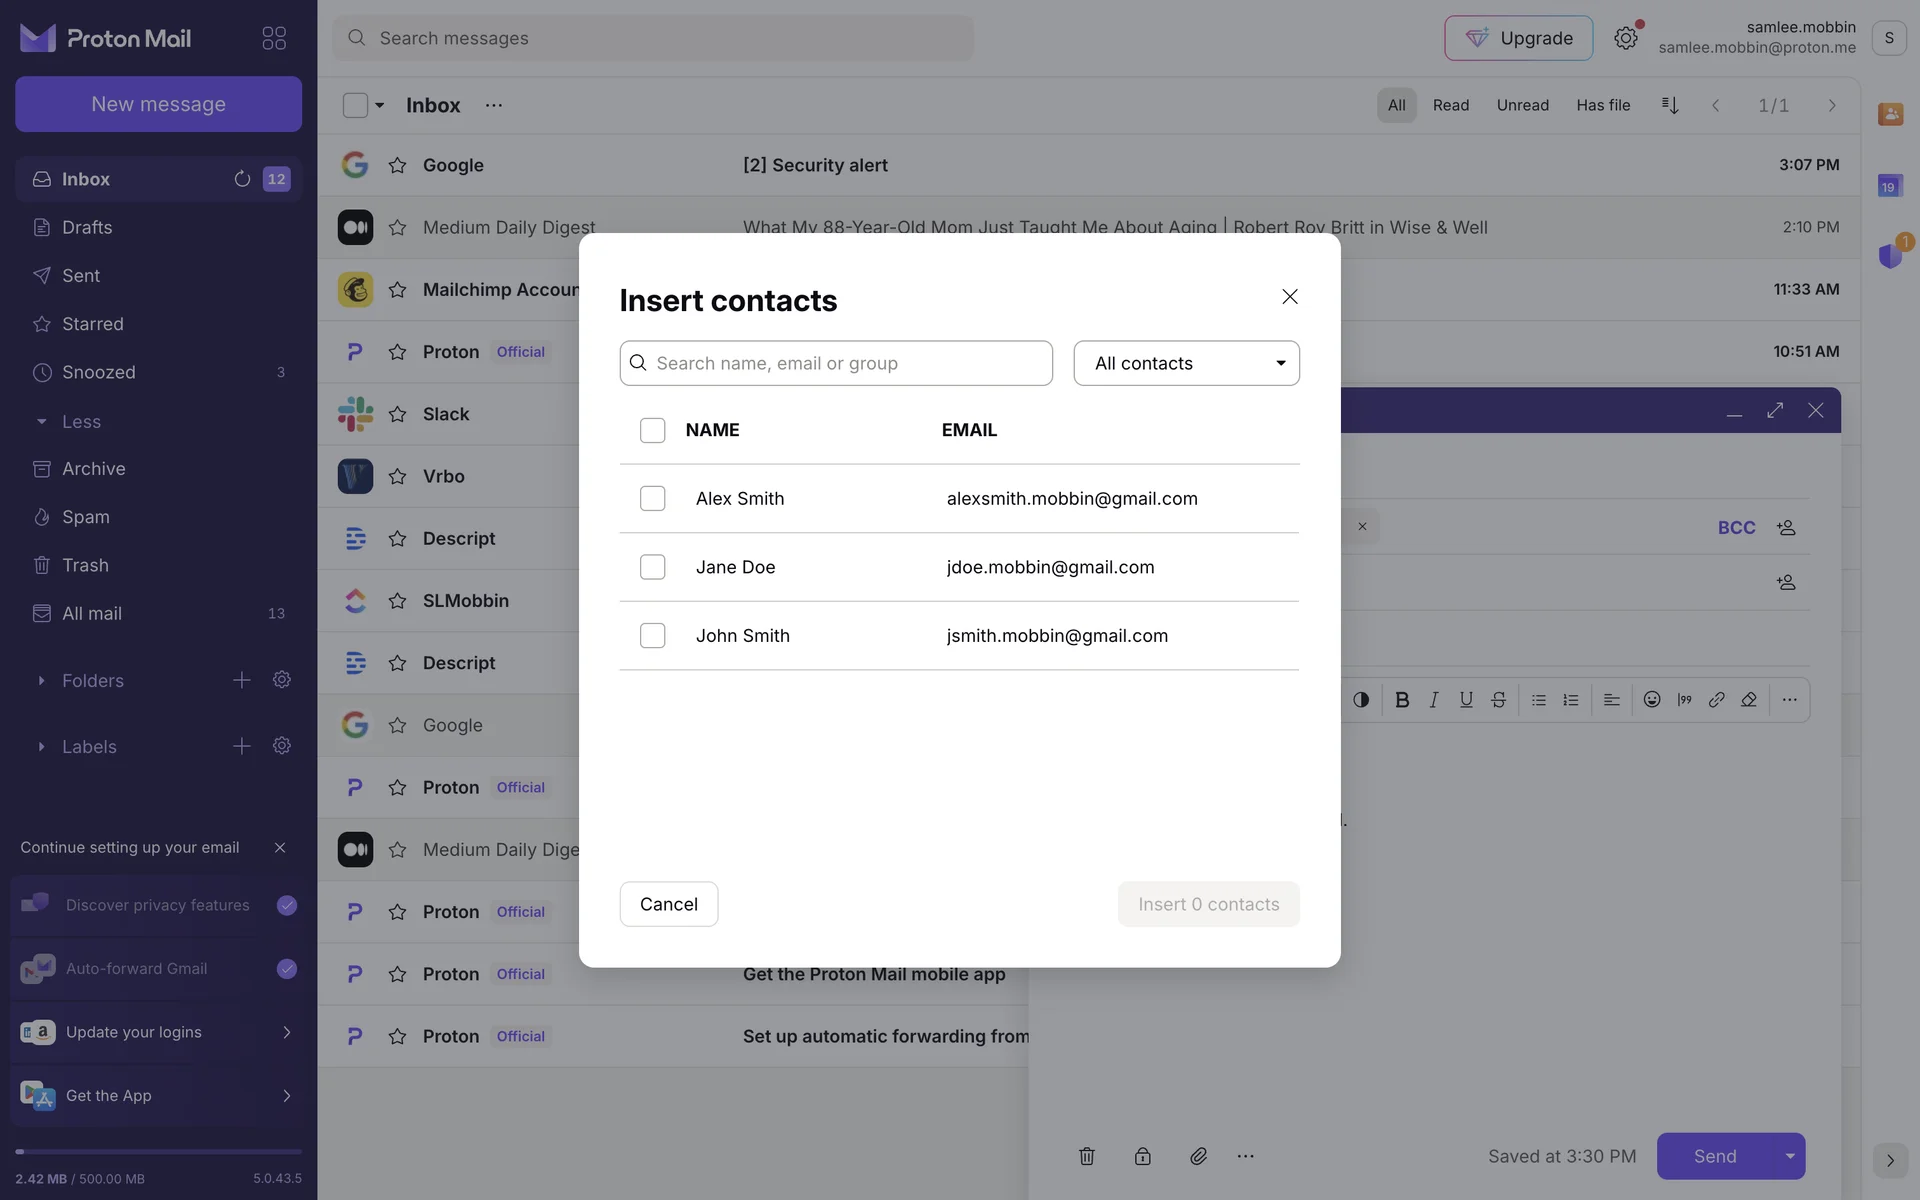The image size is (1920, 1200).
Task: Open the All contacts dropdown
Action: point(1186,363)
